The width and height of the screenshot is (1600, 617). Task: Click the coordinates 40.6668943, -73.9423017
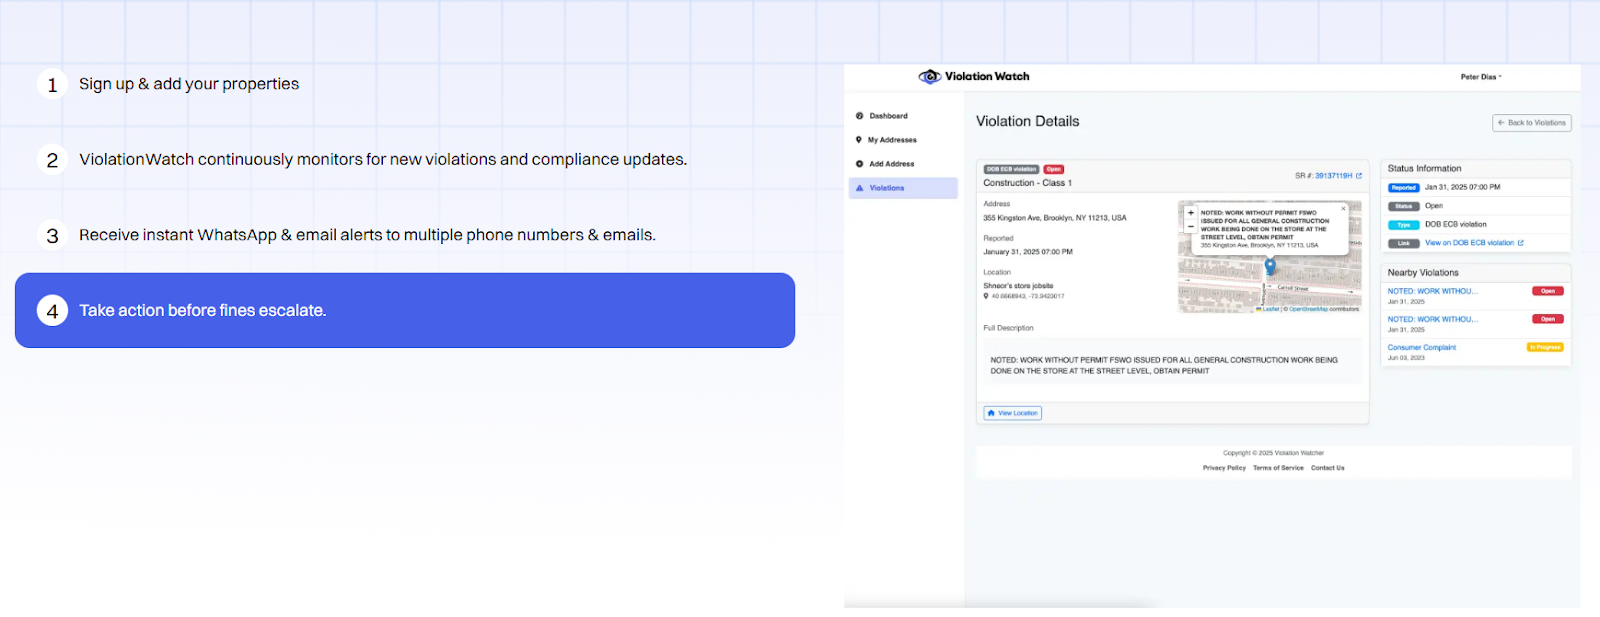pyautogui.click(x=1028, y=296)
